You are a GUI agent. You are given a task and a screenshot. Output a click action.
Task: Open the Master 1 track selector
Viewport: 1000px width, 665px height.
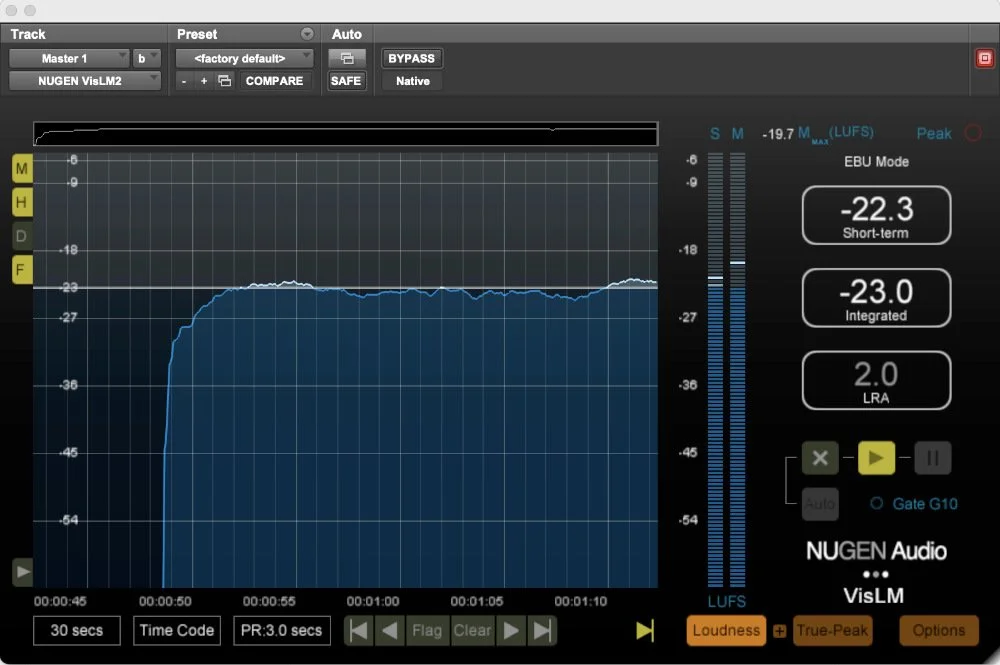pyautogui.click(x=70, y=58)
